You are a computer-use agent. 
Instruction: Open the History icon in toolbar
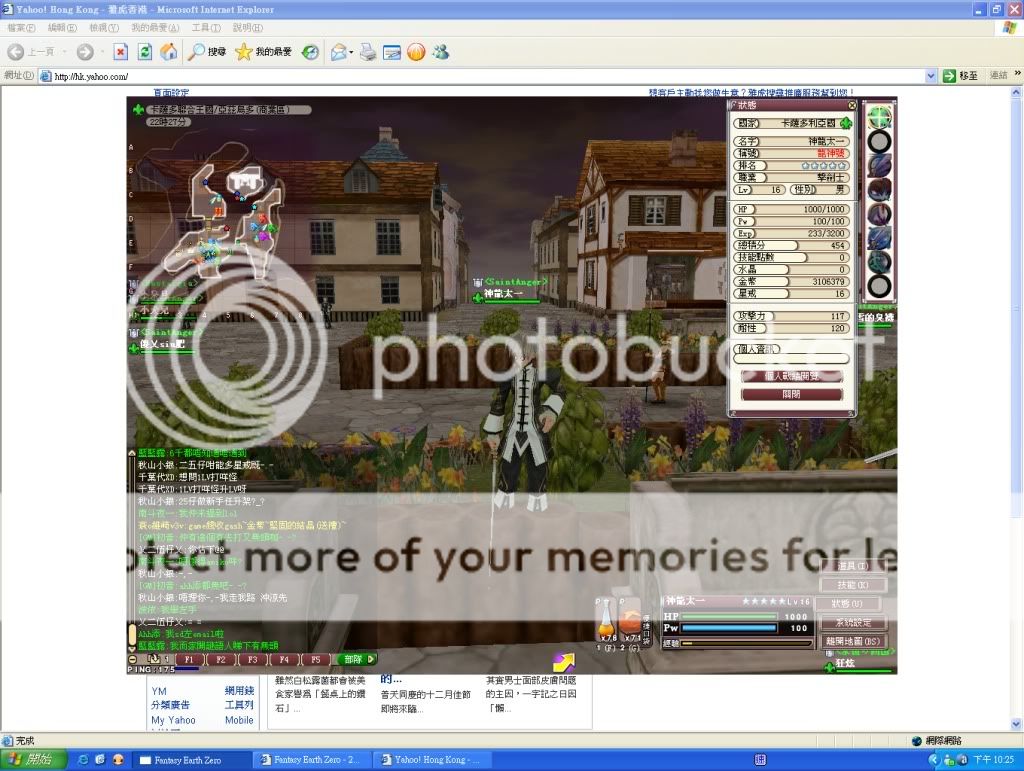(x=311, y=52)
